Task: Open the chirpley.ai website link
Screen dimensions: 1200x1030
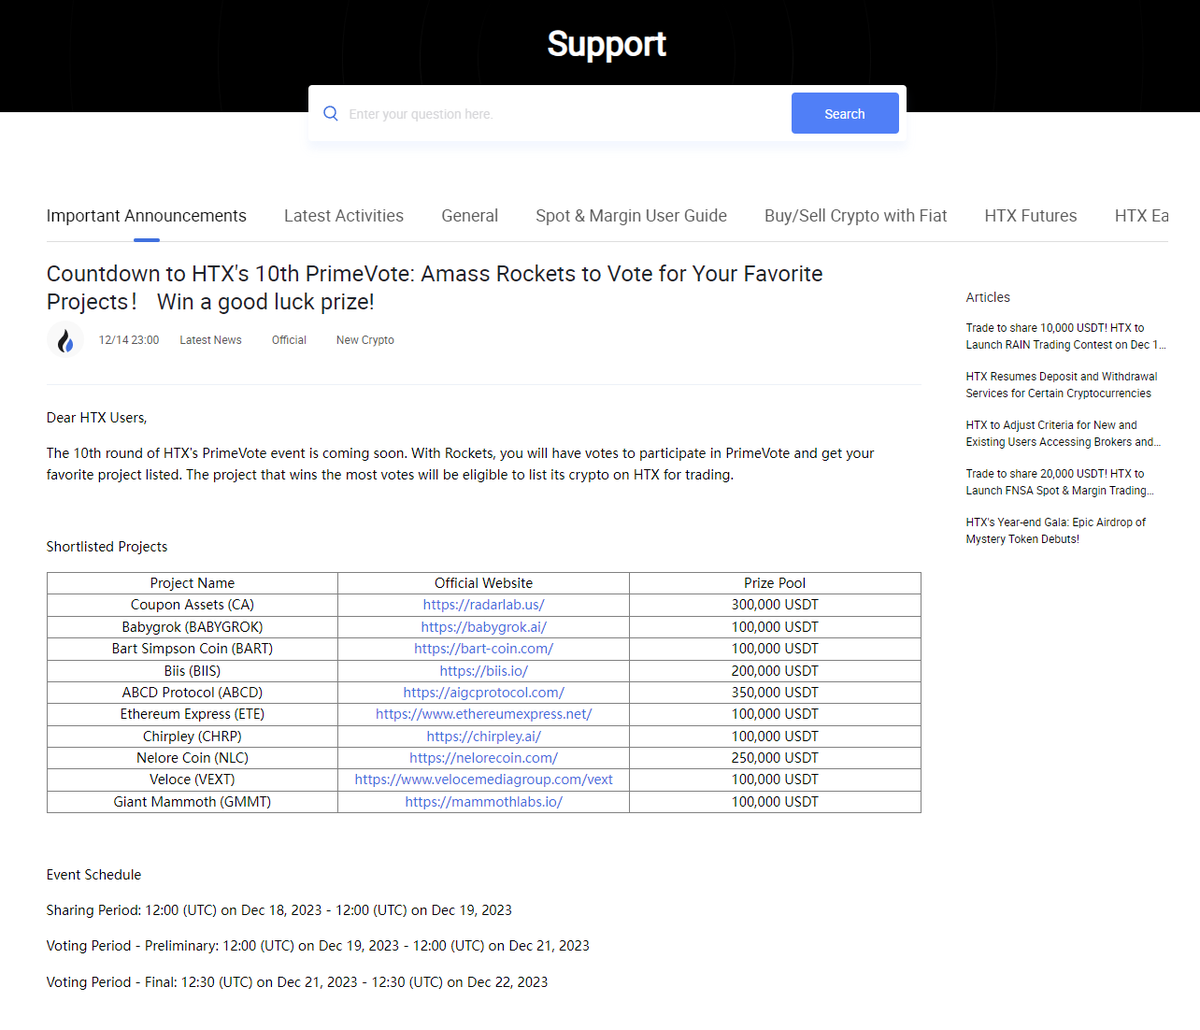Action: point(484,736)
